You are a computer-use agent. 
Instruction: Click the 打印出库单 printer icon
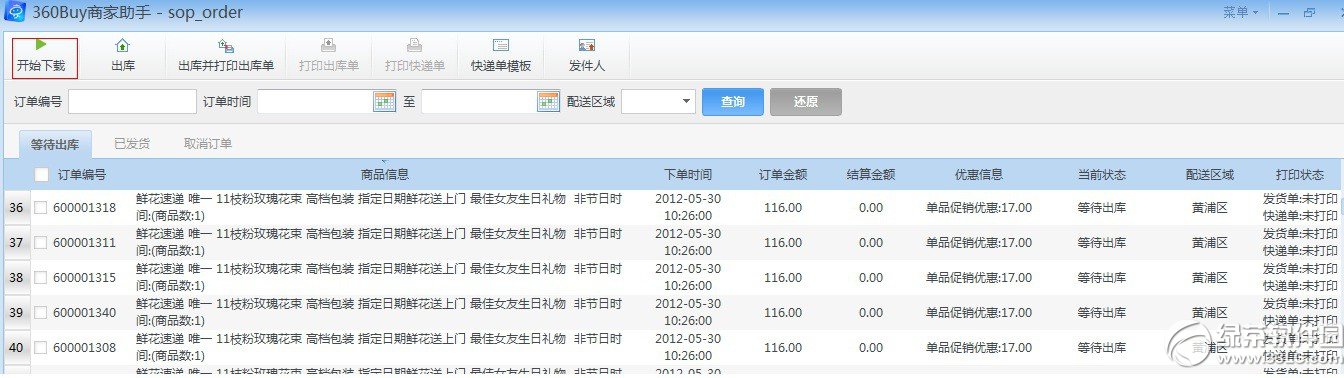tap(328, 46)
